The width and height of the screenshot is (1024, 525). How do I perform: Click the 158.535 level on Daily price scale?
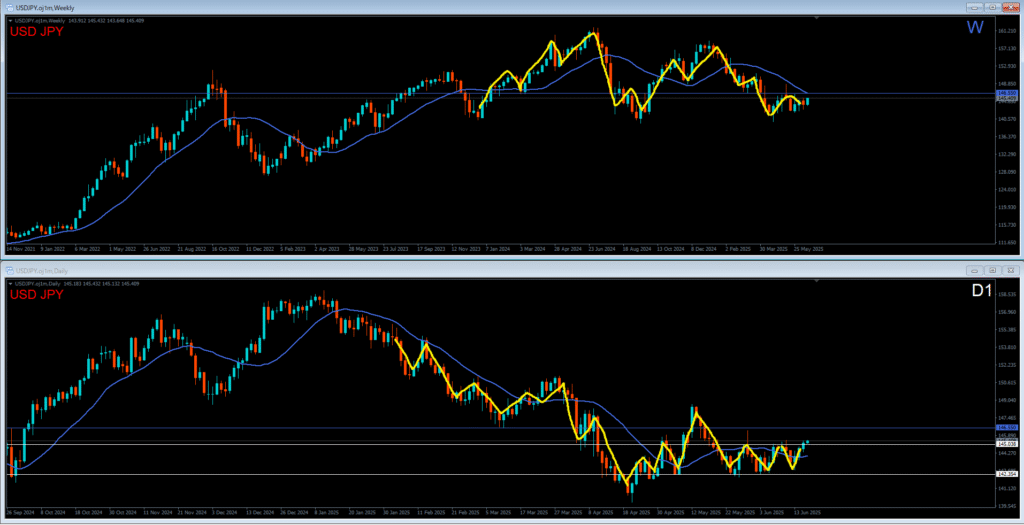coord(1008,295)
